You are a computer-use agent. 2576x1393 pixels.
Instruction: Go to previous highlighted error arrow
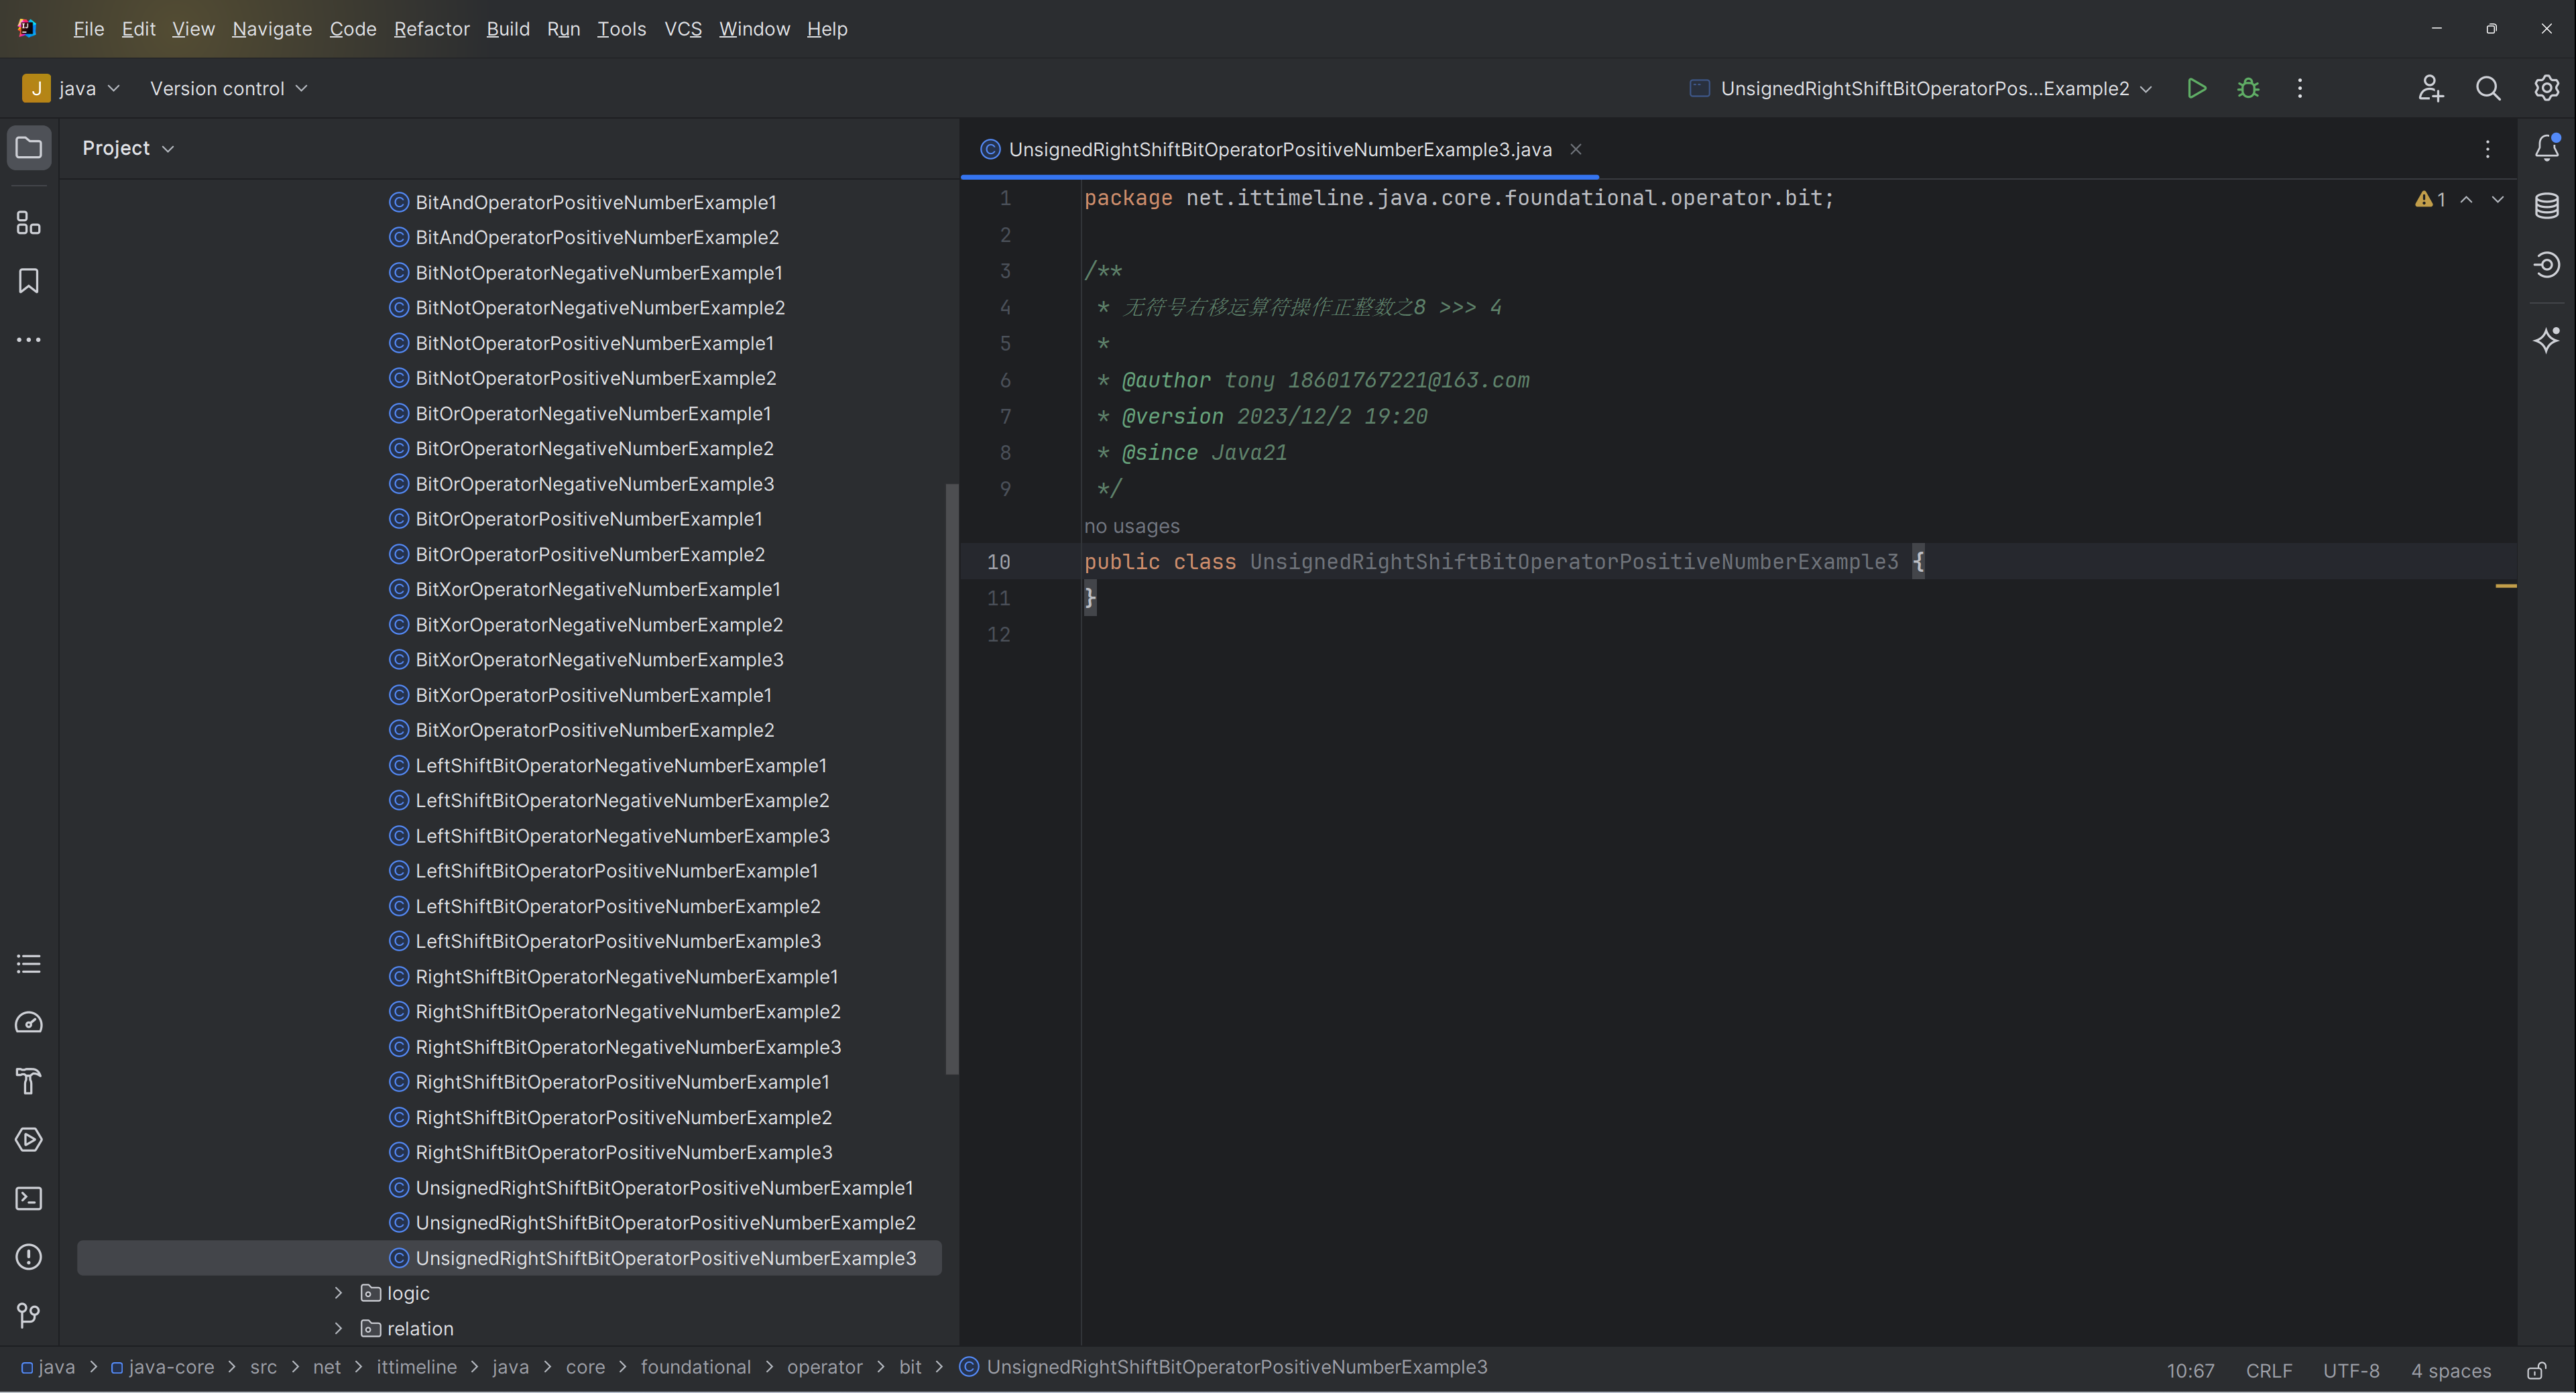point(2467,199)
